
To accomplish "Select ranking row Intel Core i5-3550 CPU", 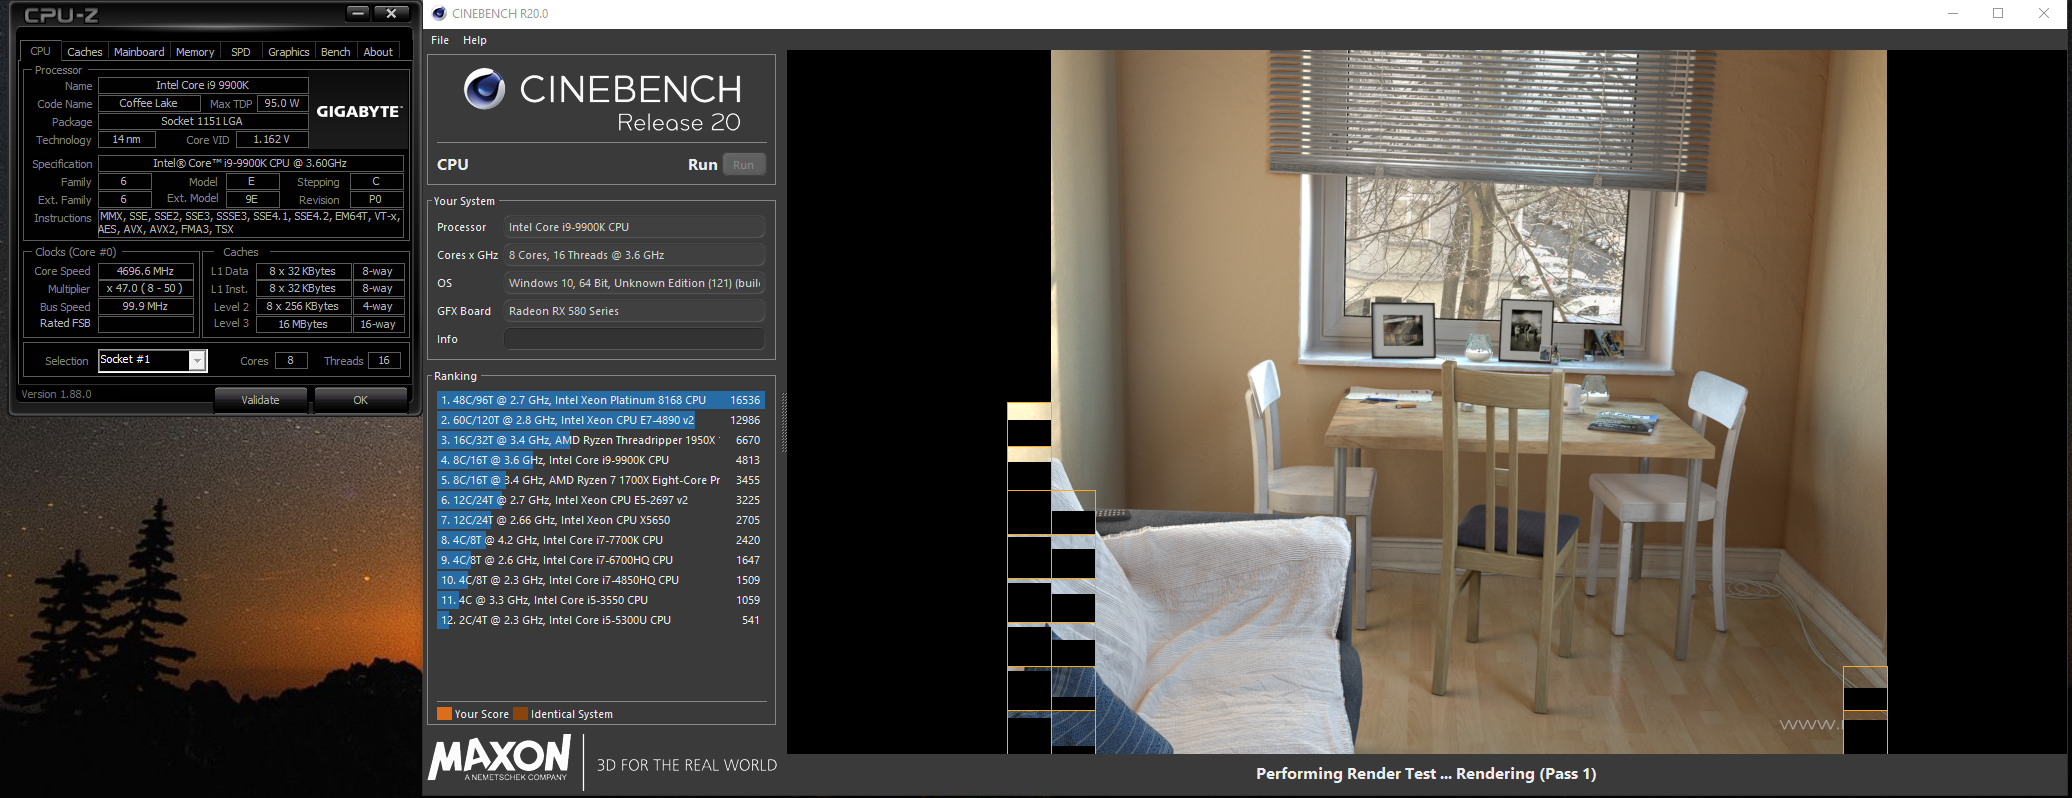I will coord(601,600).
